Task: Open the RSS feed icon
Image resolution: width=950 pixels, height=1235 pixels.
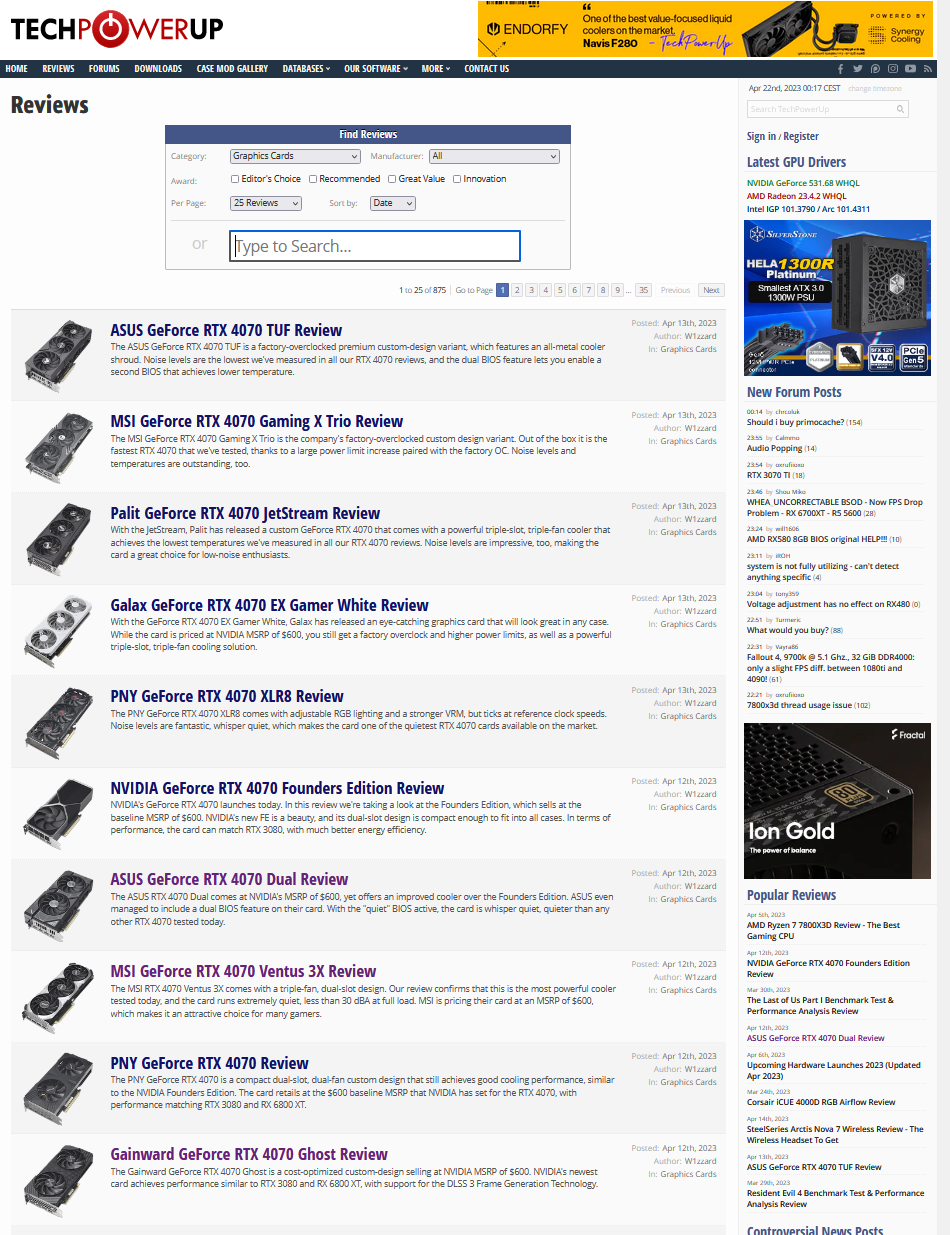Action: point(928,69)
